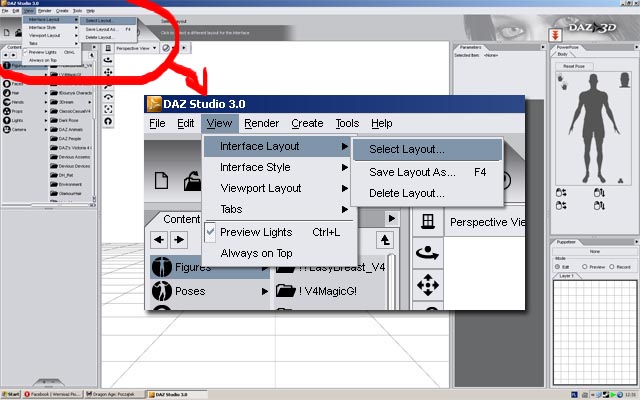
Task: Click the frame selection tool in background viewport toolbar
Action: click(108, 109)
